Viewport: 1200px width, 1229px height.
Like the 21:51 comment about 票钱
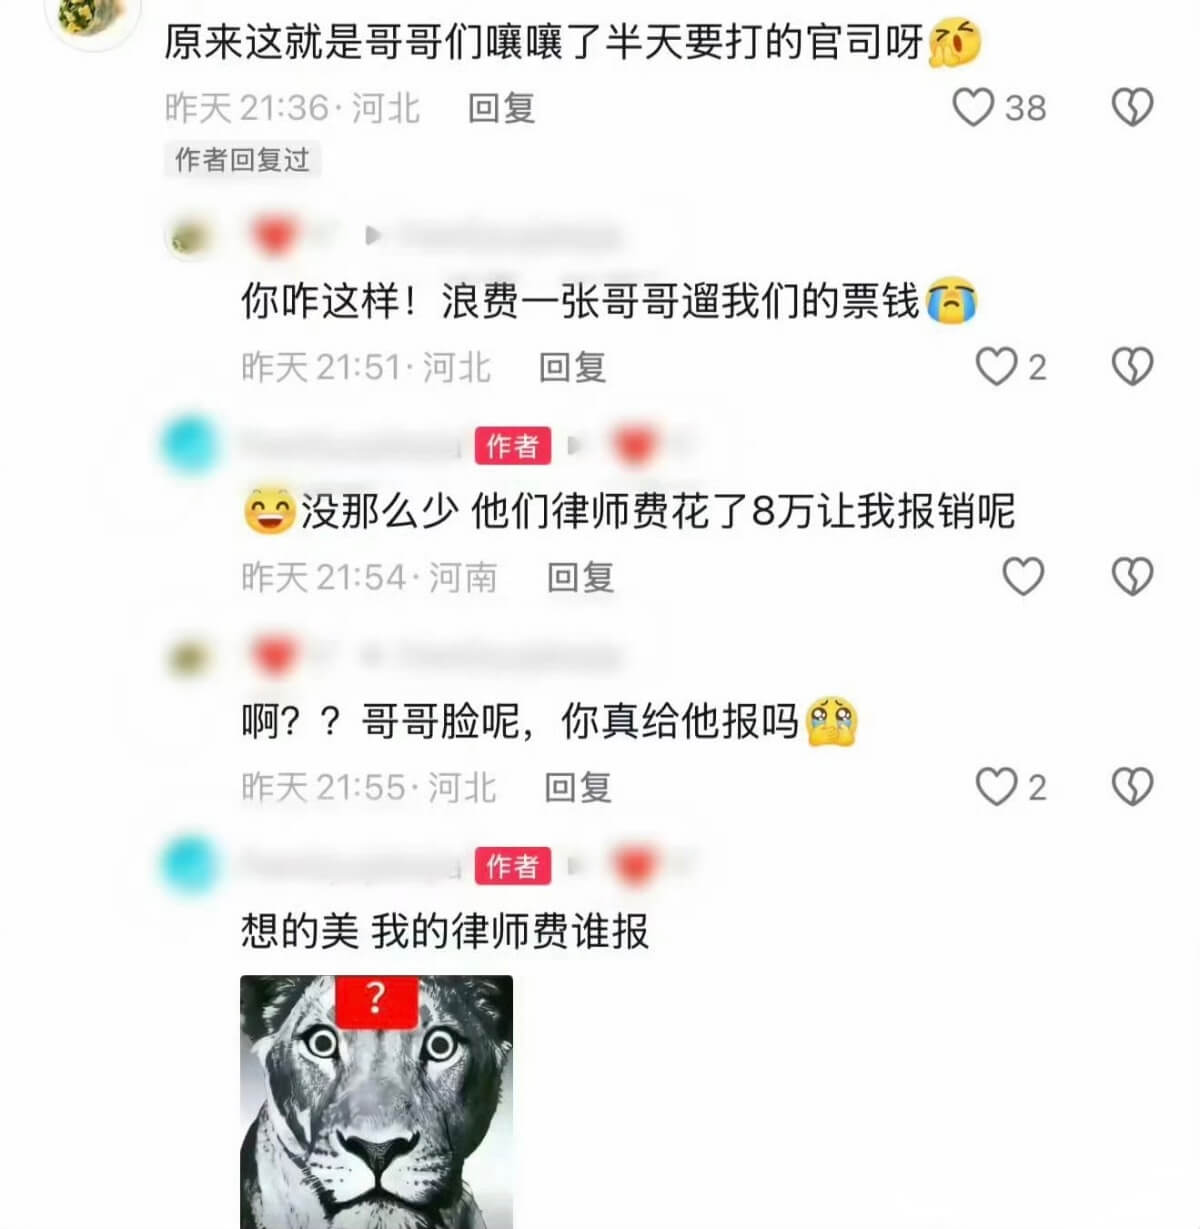coord(996,367)
